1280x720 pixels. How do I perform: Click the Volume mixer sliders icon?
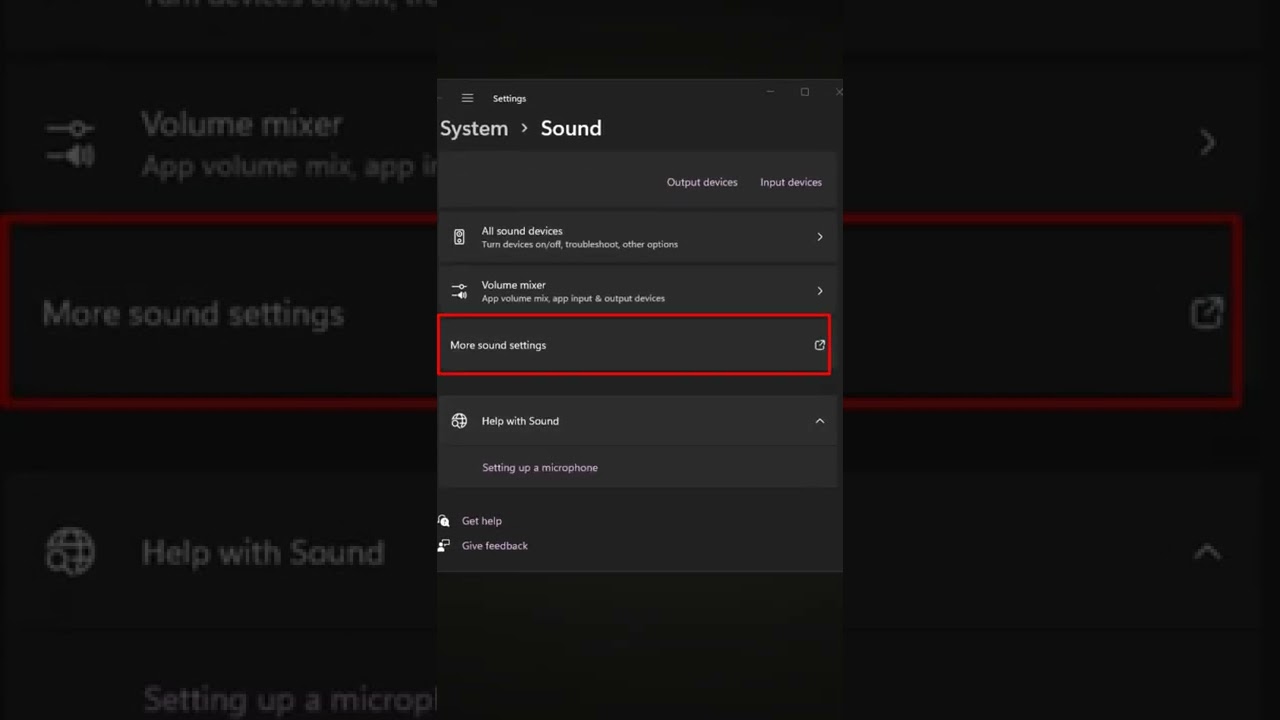point(459,291)
